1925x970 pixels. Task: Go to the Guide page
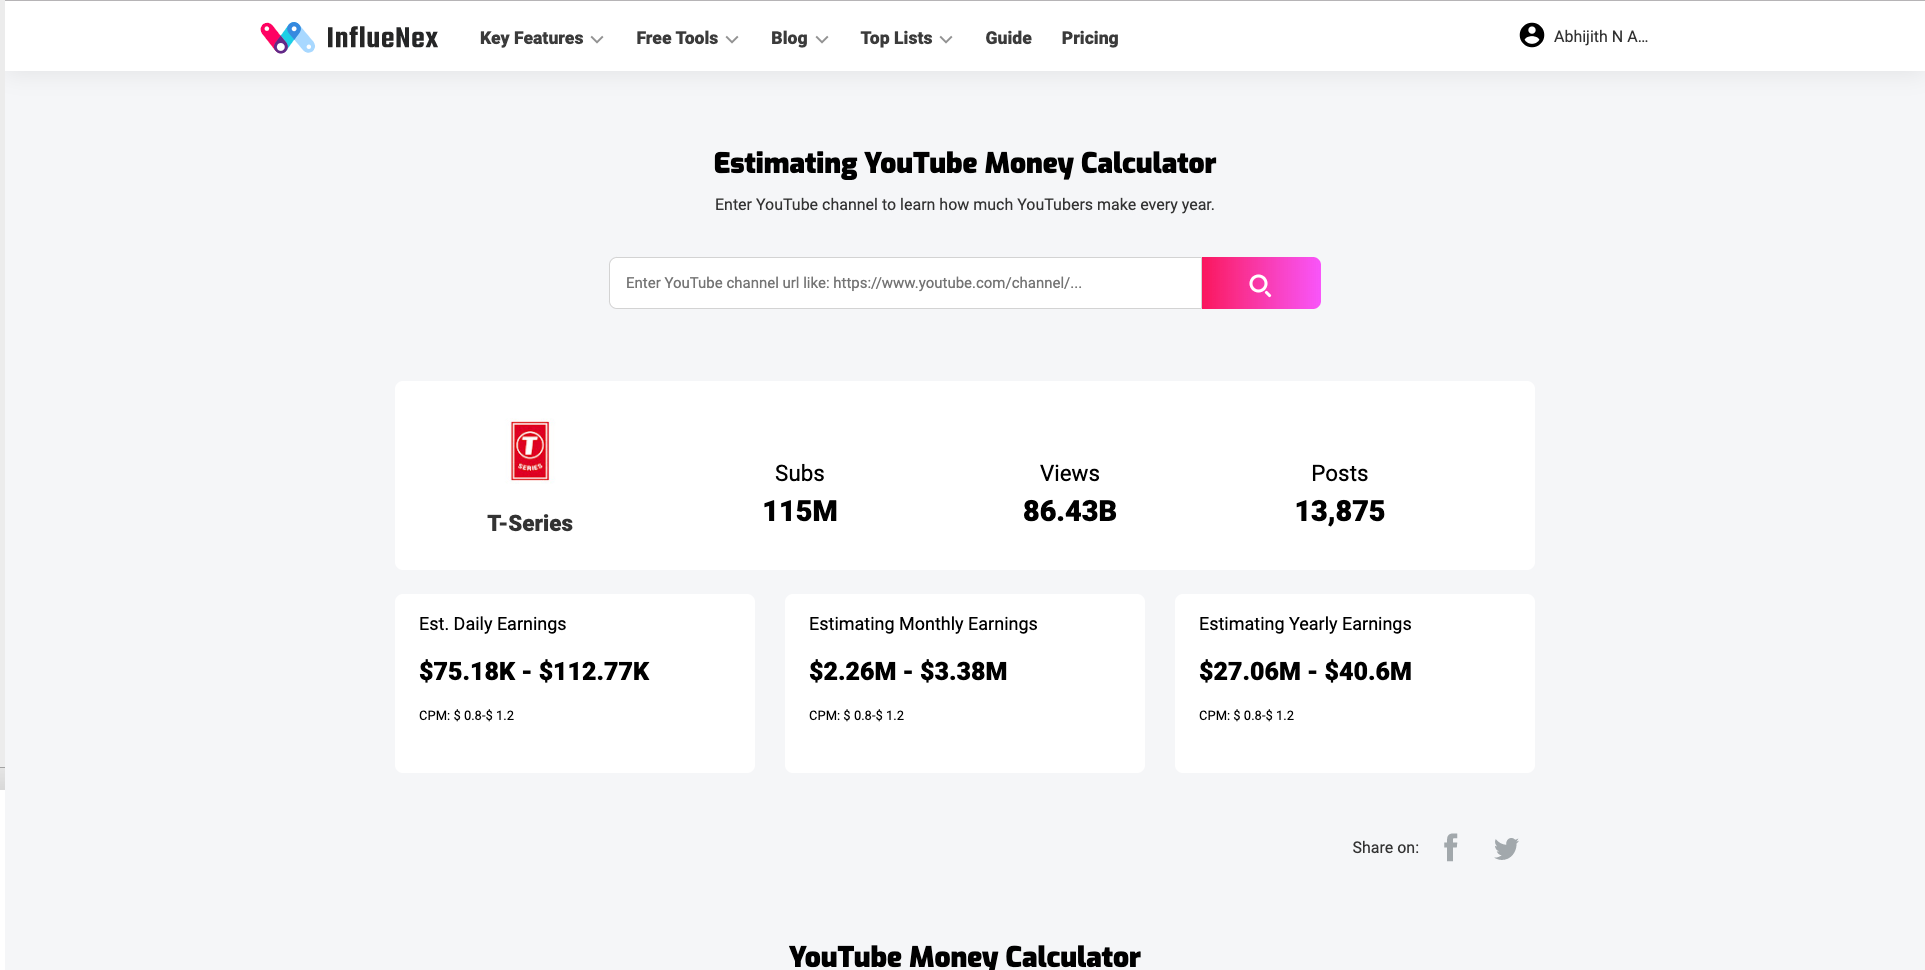(x=1008, y=38)
